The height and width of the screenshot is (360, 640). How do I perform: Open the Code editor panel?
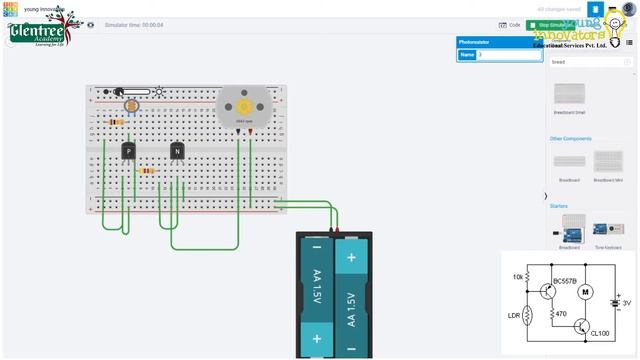point(510,25)
